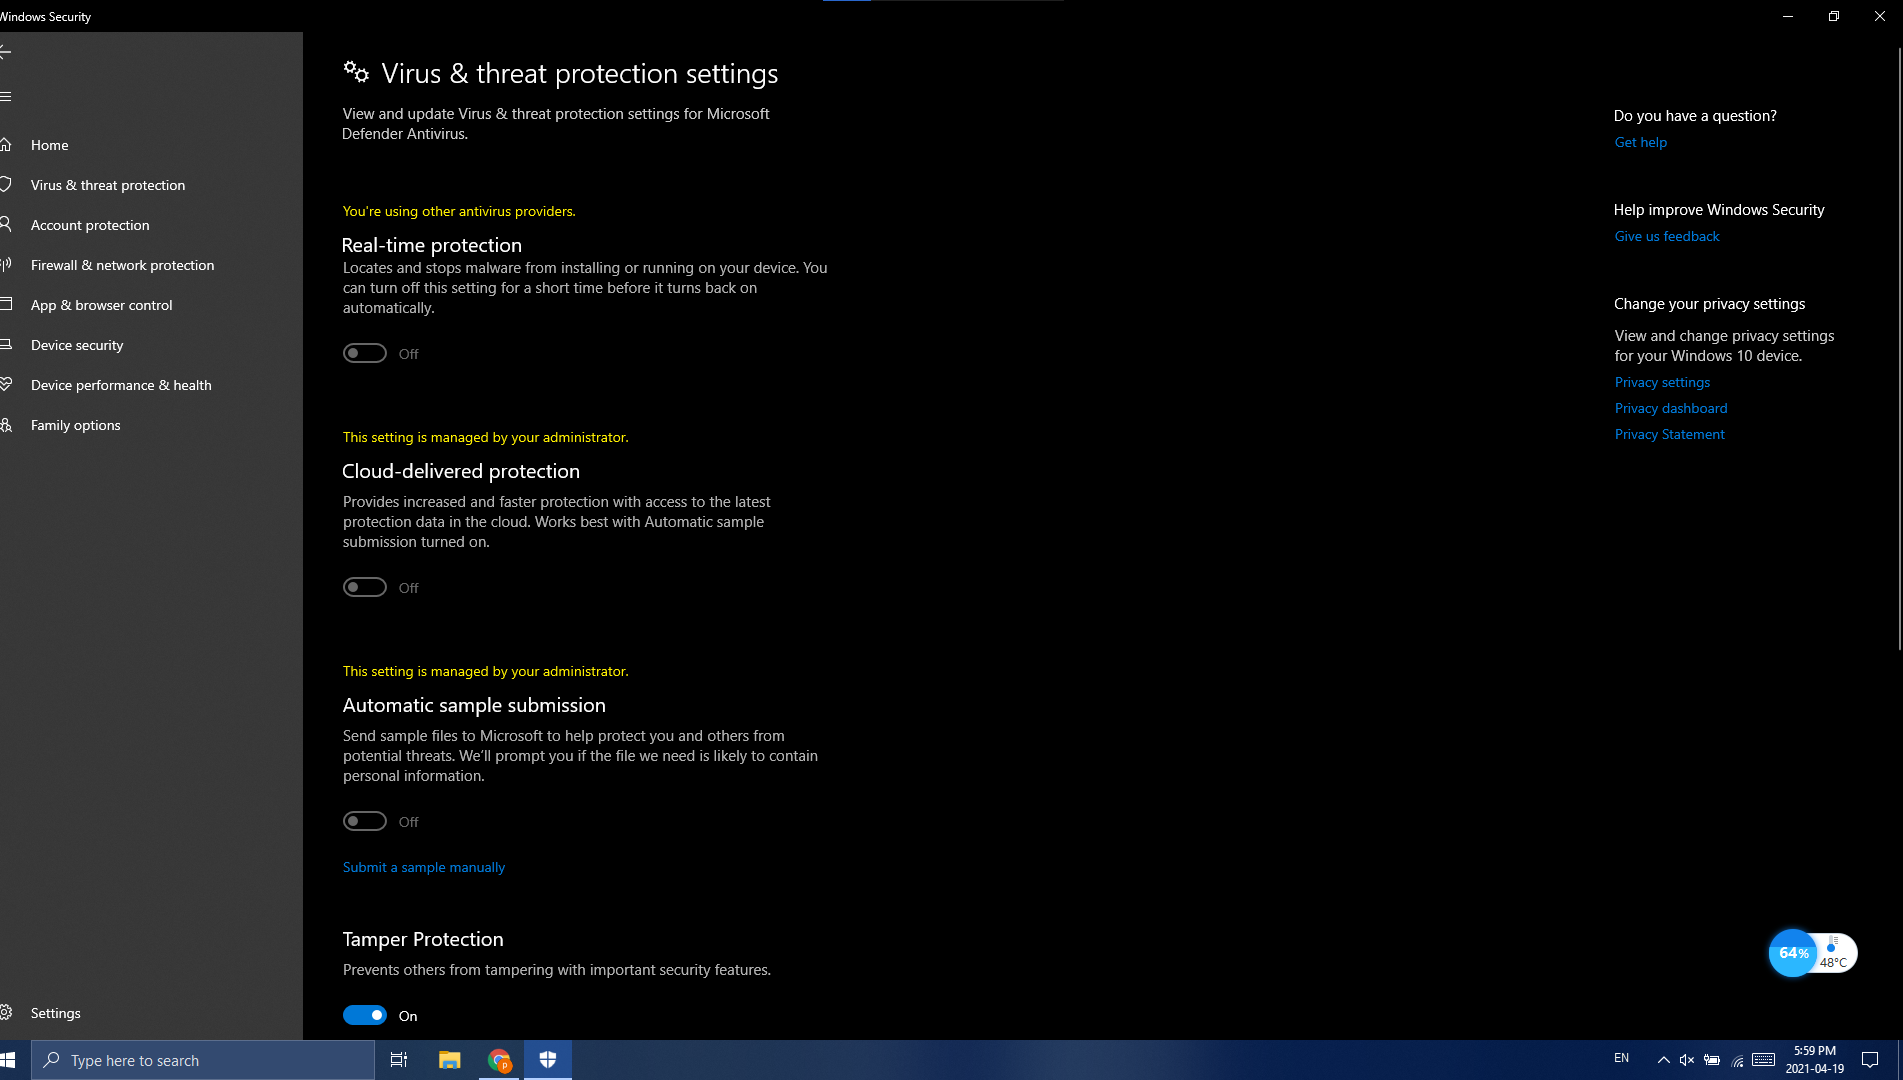
Task: Select Virus & threat protection in sidebar
Action: 108,185
